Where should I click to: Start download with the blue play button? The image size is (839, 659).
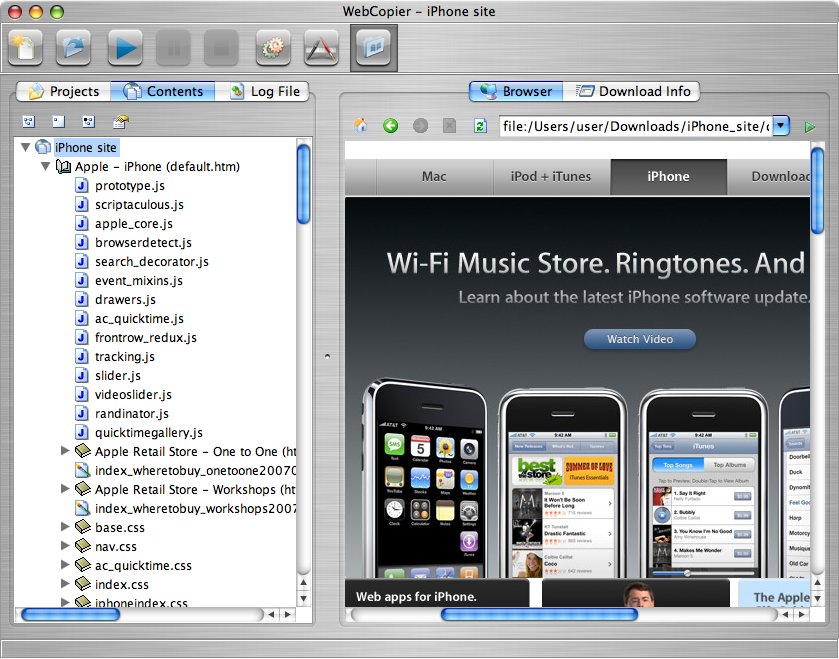pyautogui.click(x=124, y=47)
